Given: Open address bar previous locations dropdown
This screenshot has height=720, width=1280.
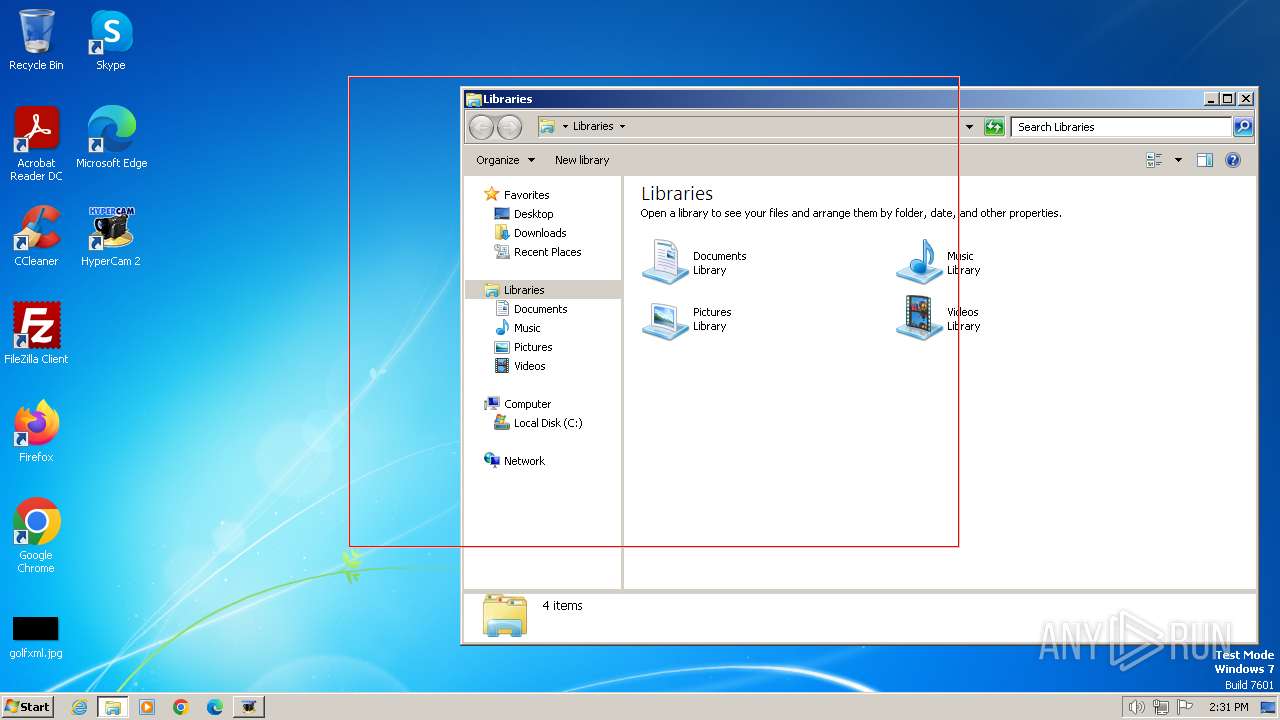Looking at the screenshot, I should 969,127.
